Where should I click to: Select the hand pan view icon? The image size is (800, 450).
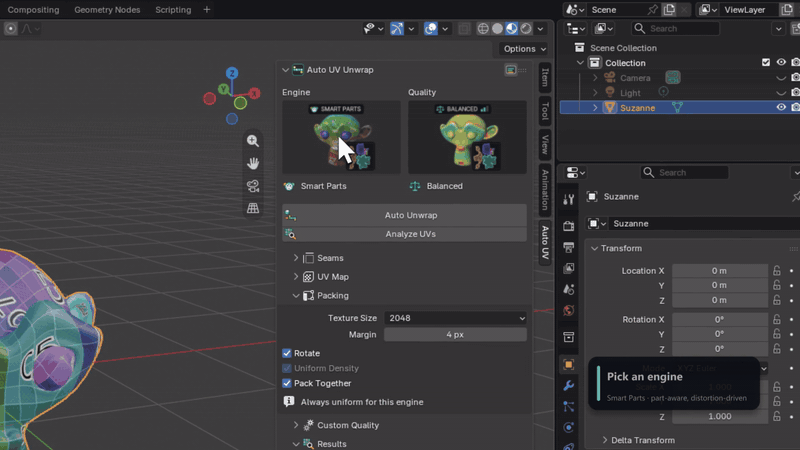click(253, 163)
